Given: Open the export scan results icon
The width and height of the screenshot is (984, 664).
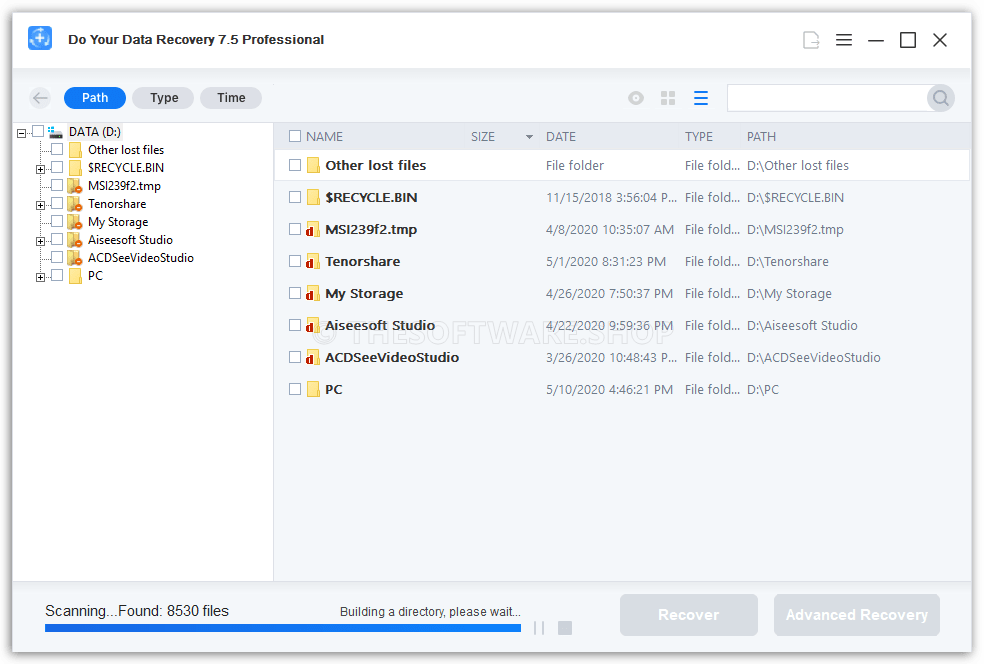Looking at the screenshot, I should (811, 40).
